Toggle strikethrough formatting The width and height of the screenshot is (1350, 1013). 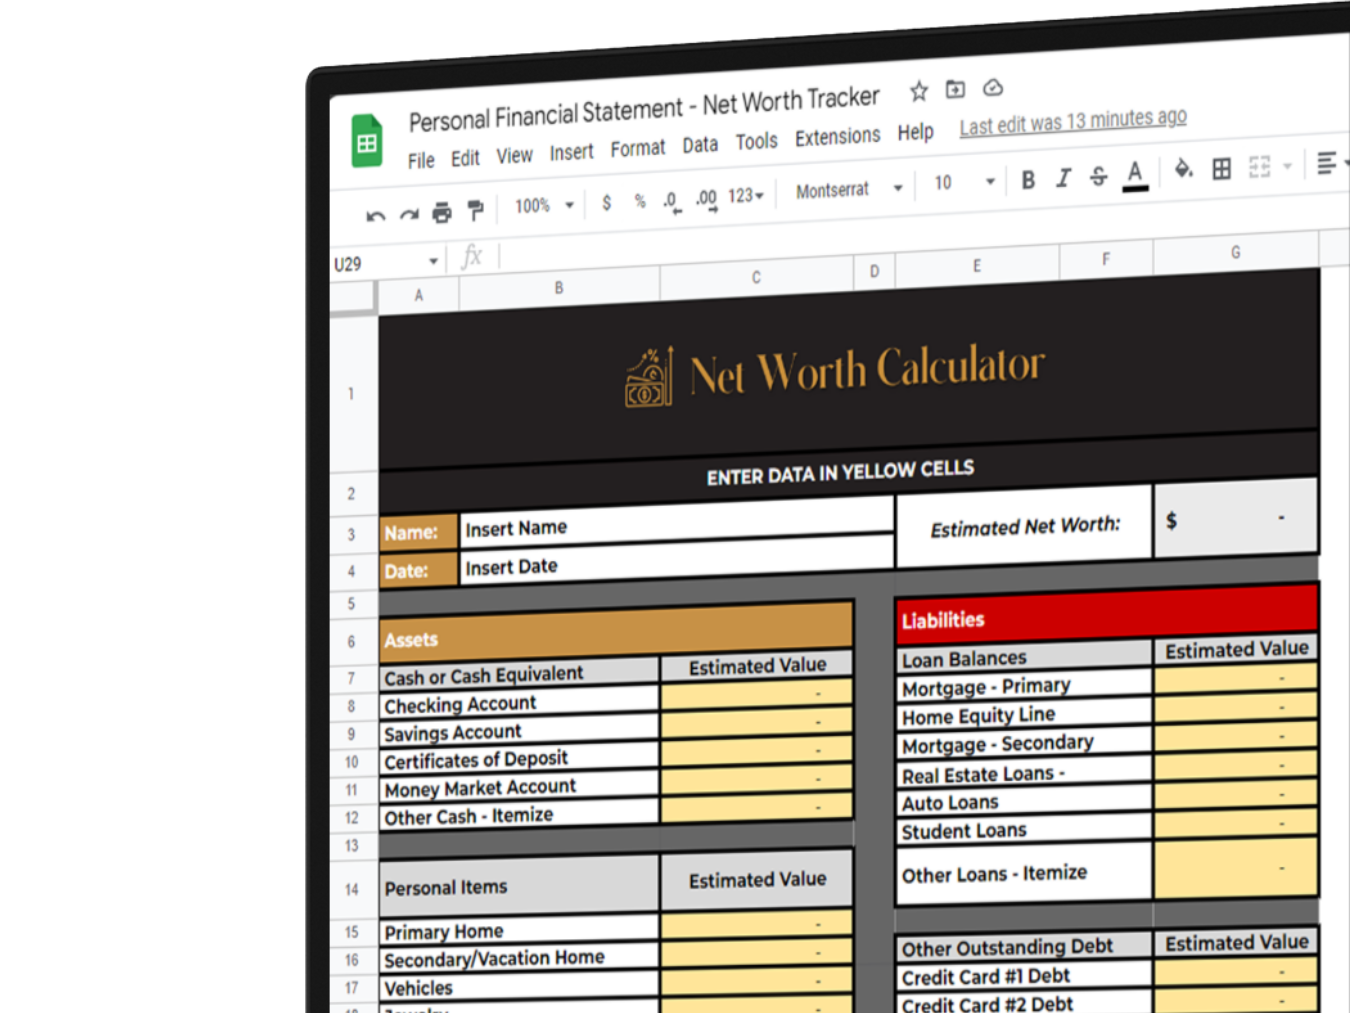[1098, 177]
